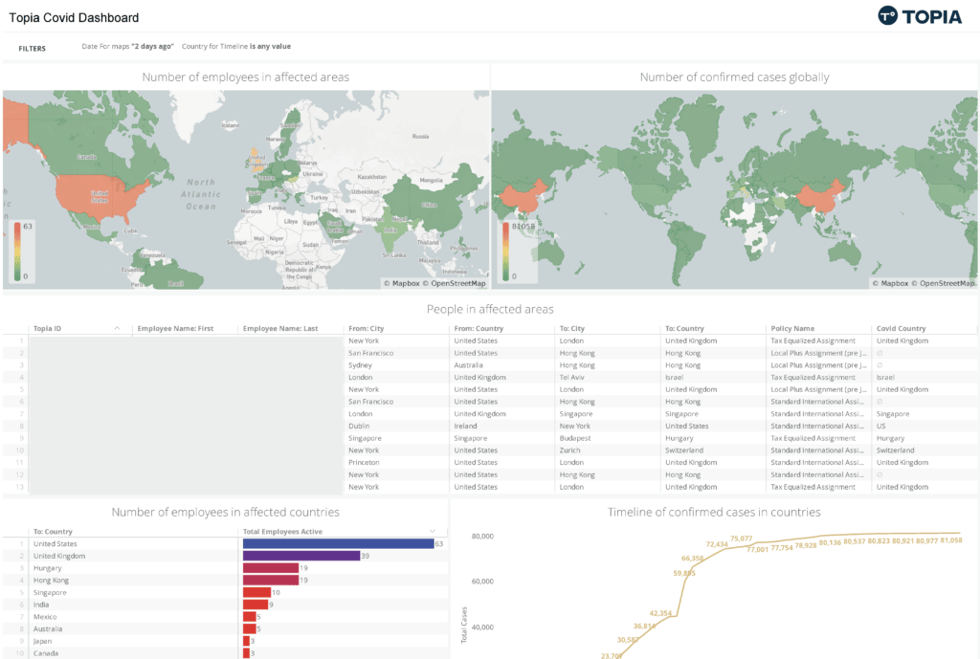Sort by Policy Name column header
This screenshot has width=980, height=659.
pyautogui.click(x=792, y=328)
